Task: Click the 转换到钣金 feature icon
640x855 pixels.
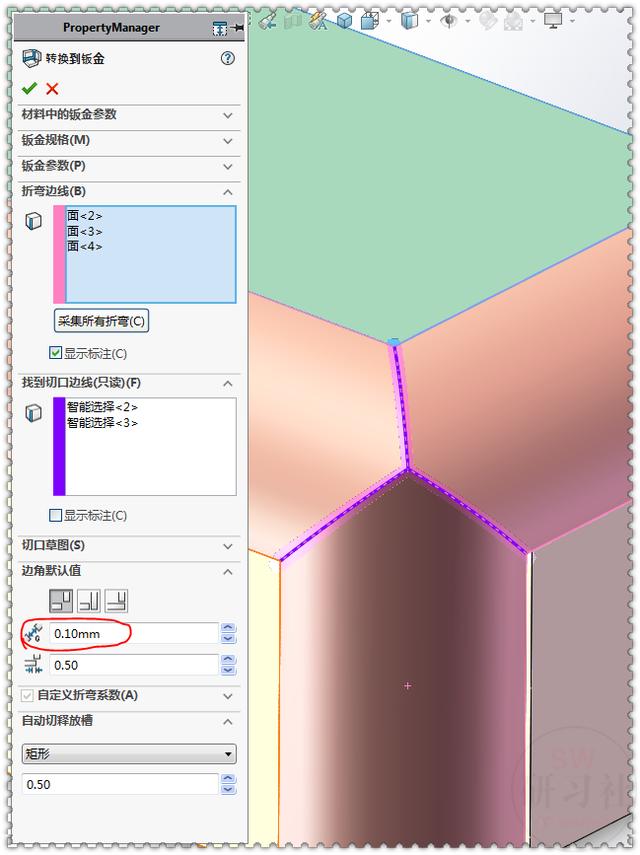Action: click(32, 58)
